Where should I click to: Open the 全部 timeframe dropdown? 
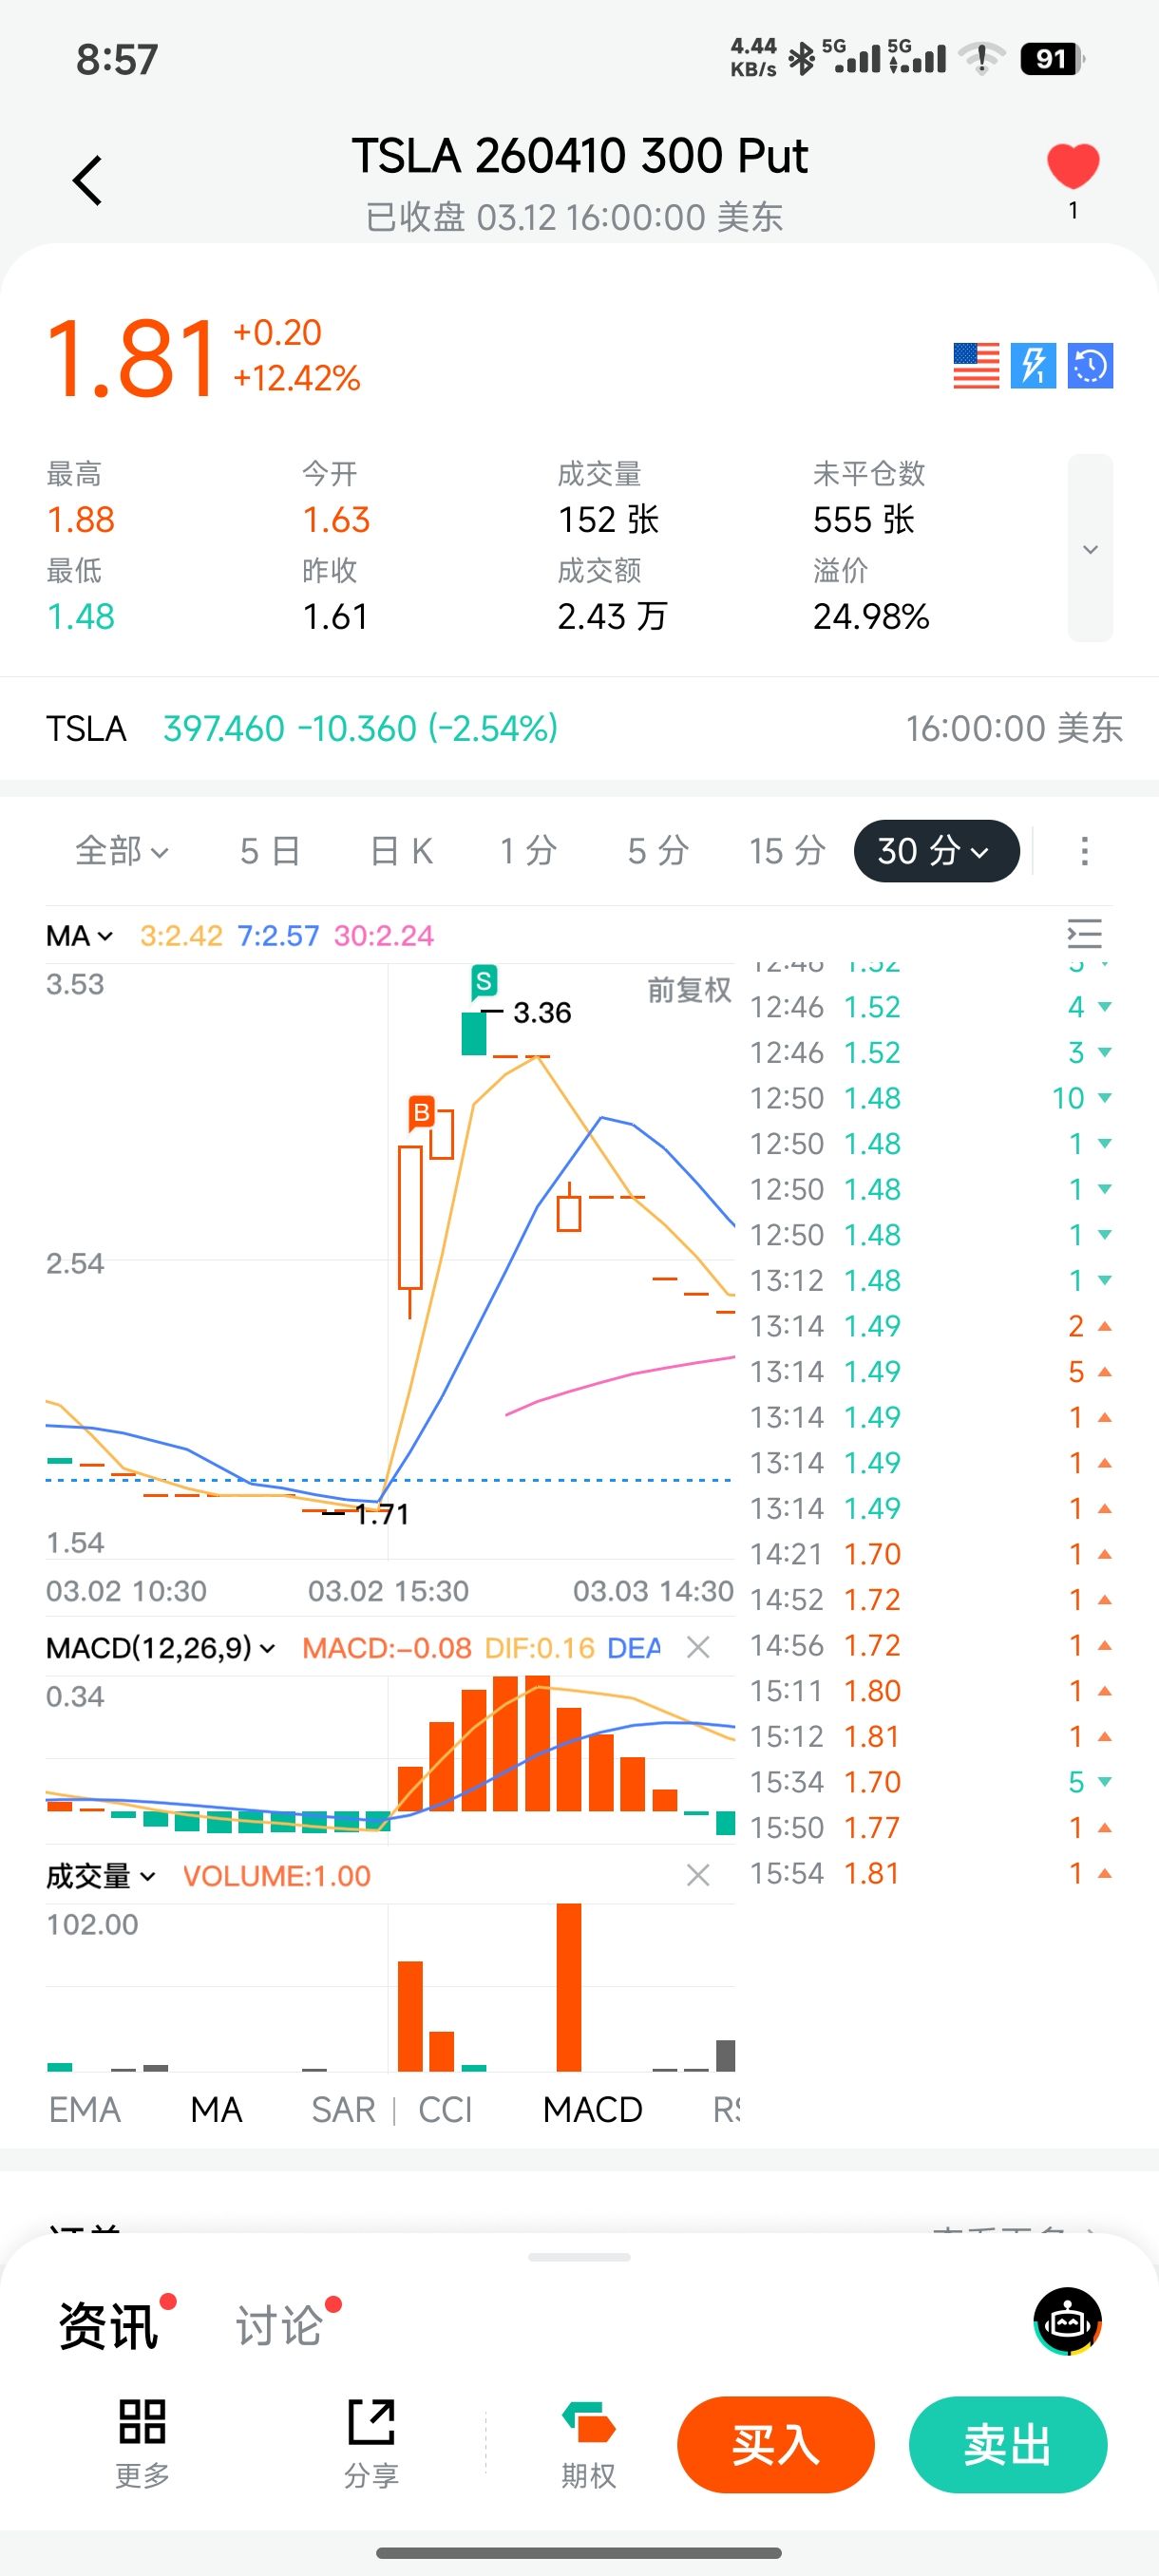click(122, 851)
